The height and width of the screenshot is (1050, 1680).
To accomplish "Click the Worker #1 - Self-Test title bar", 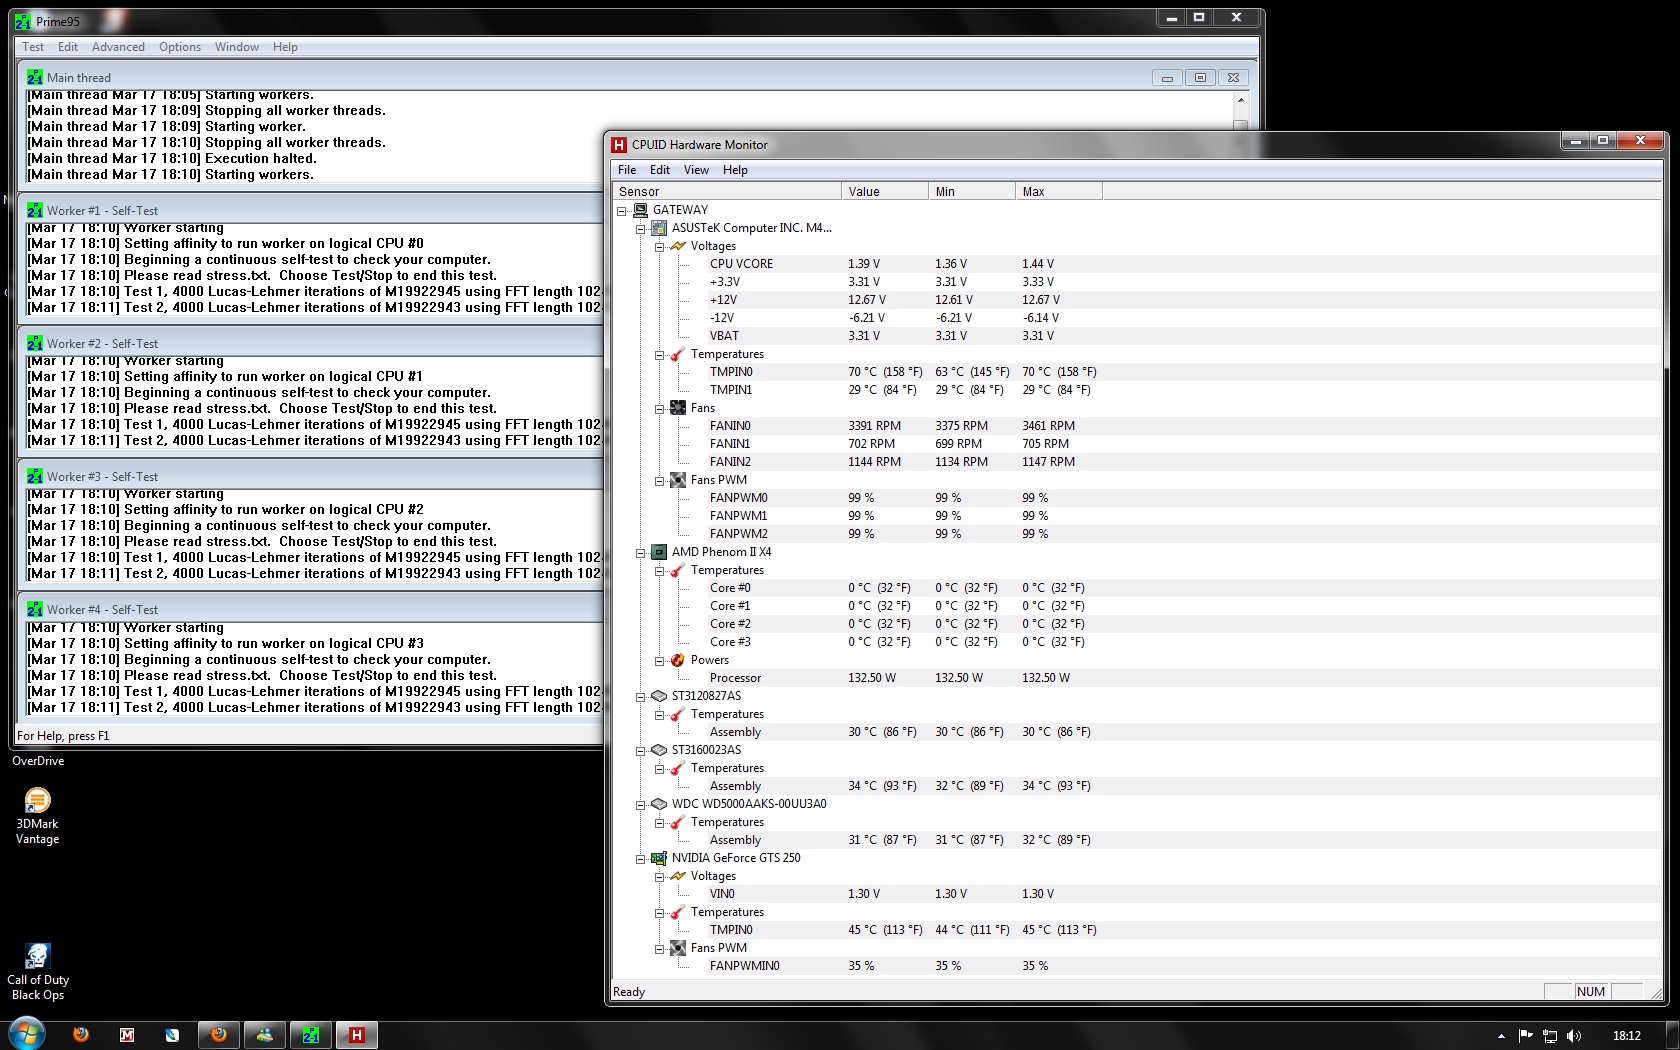I will [312, 210].
